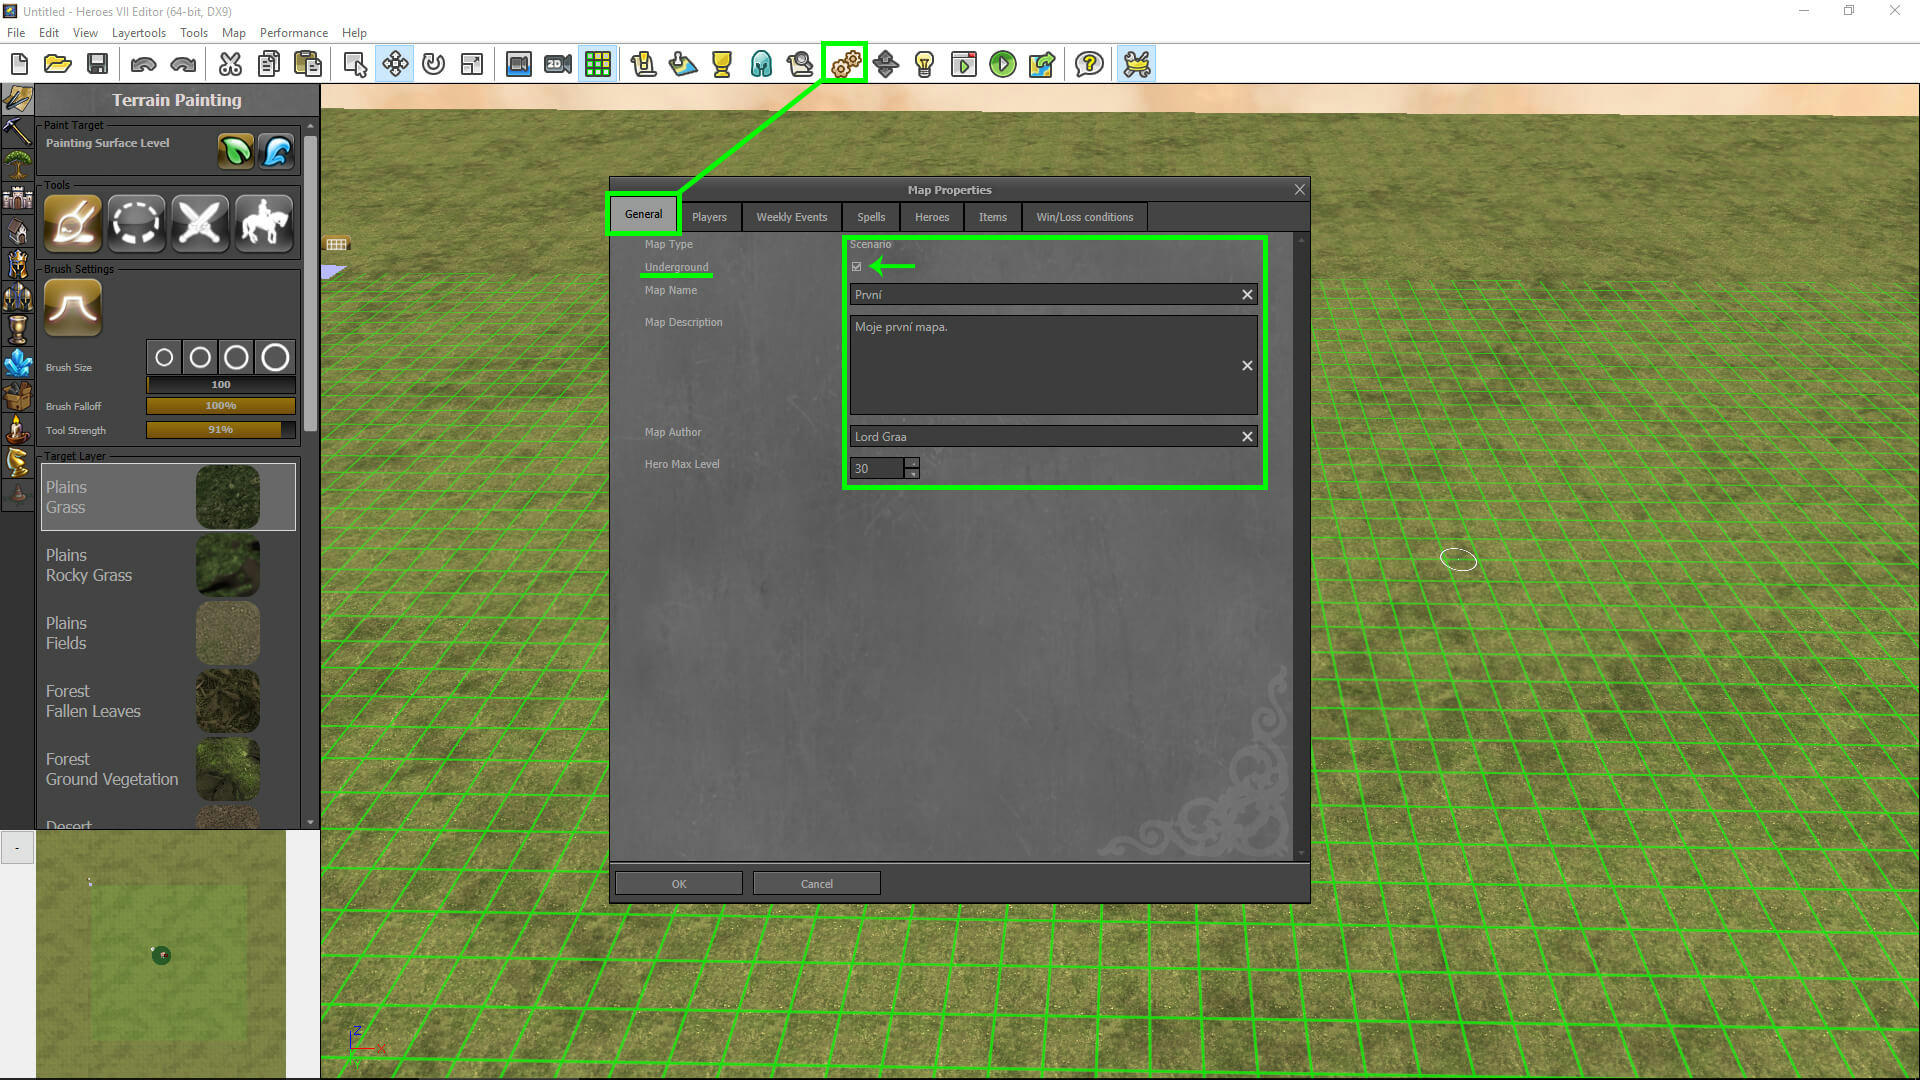The width and height of the screenshot is (1920, 1080).
Task: Choose the smallest brush size circle
Action: [x=164, y=357]
